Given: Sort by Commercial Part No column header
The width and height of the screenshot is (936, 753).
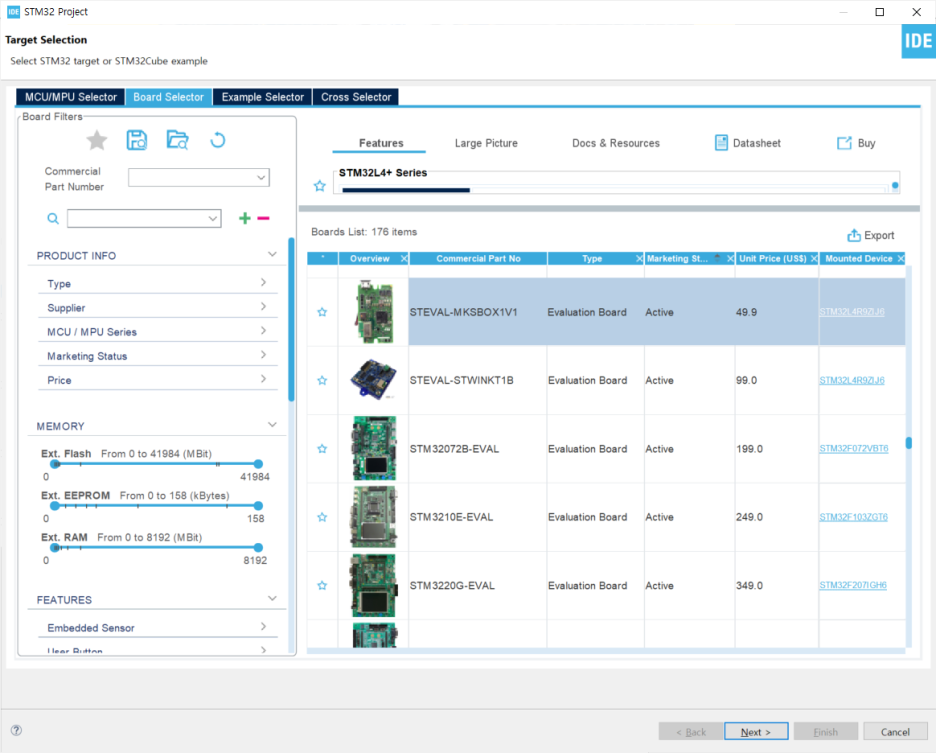Looking at the screenshot, I should 478,259.
